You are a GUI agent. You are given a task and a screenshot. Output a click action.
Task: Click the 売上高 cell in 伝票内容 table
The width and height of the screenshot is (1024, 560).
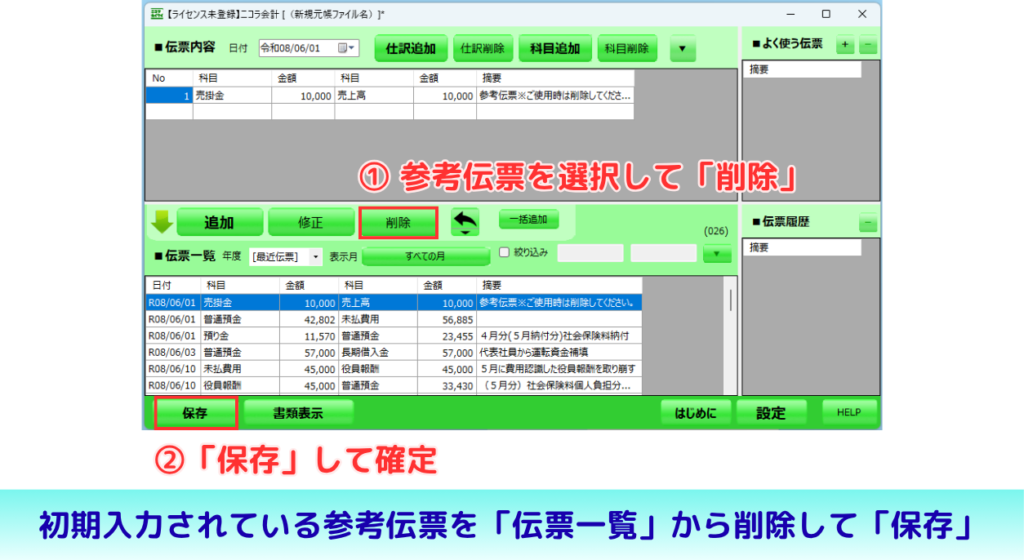pyautogui.click(x=374, y=95)
